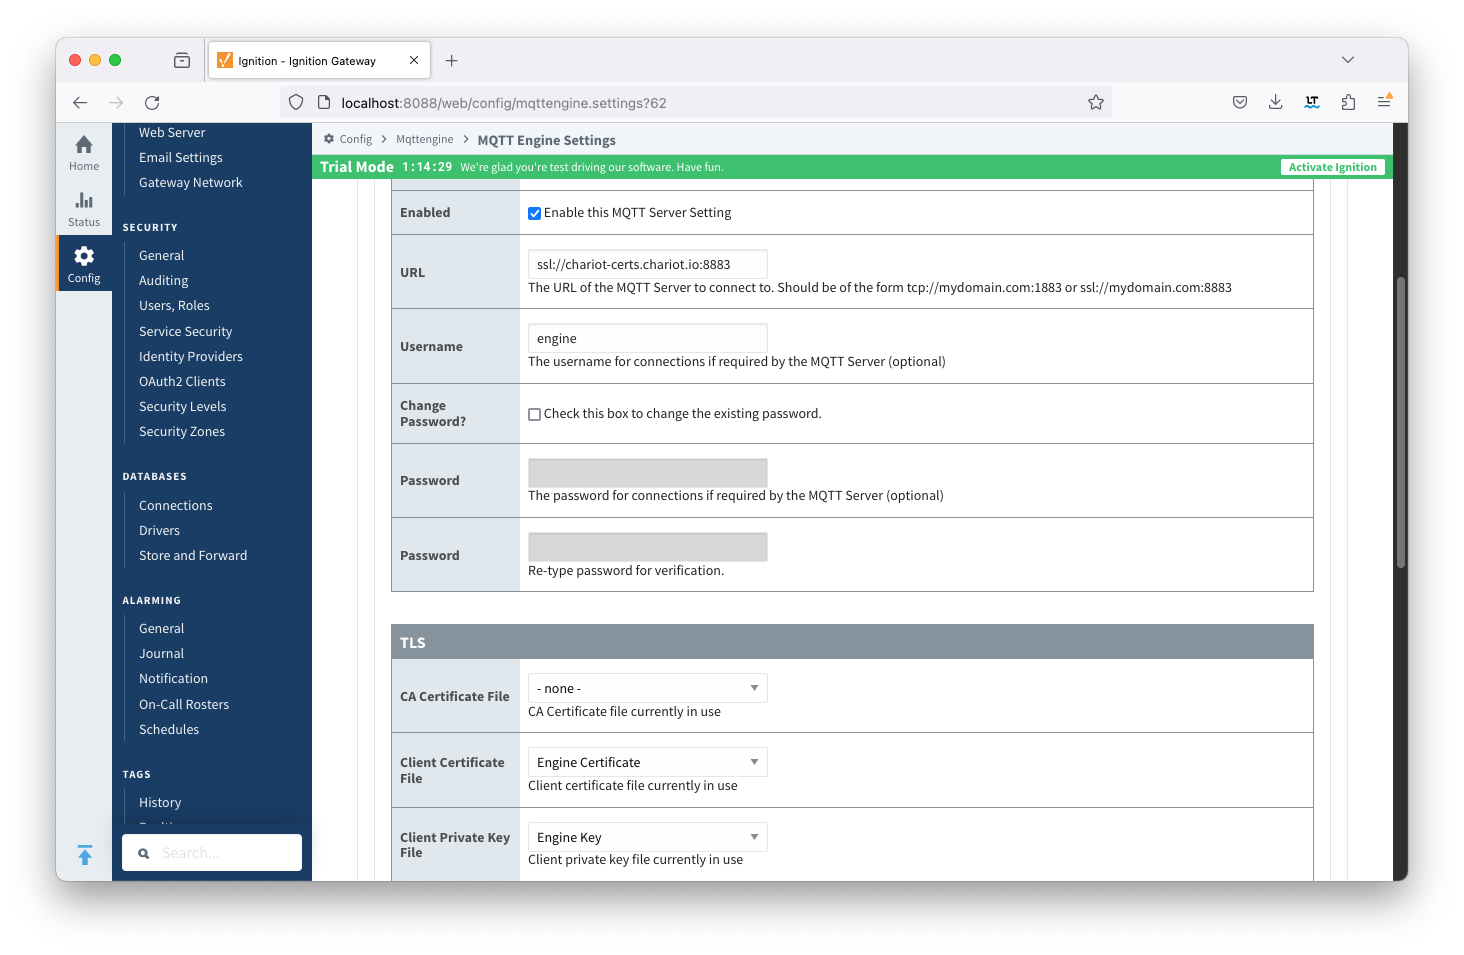Image resolution: width=1464 pixels, height=955 pixels.
Task: Toggle Enable this MQTT Server Setting checkbox
Action: point(535,213)
